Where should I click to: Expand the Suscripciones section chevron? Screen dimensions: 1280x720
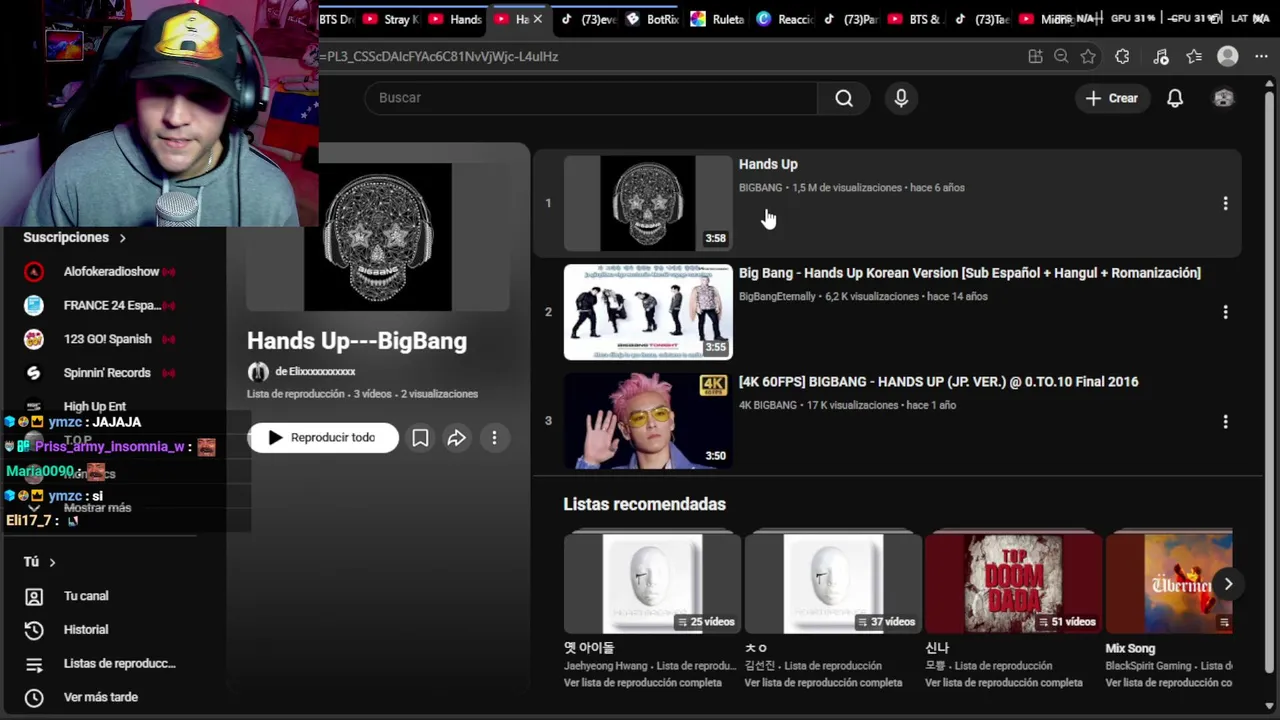coord(123,238)
